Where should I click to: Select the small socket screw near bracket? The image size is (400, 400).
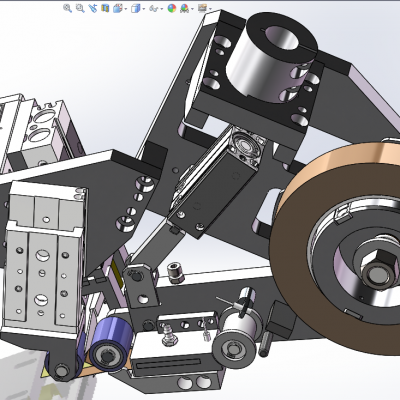click(x=176, y=272)
